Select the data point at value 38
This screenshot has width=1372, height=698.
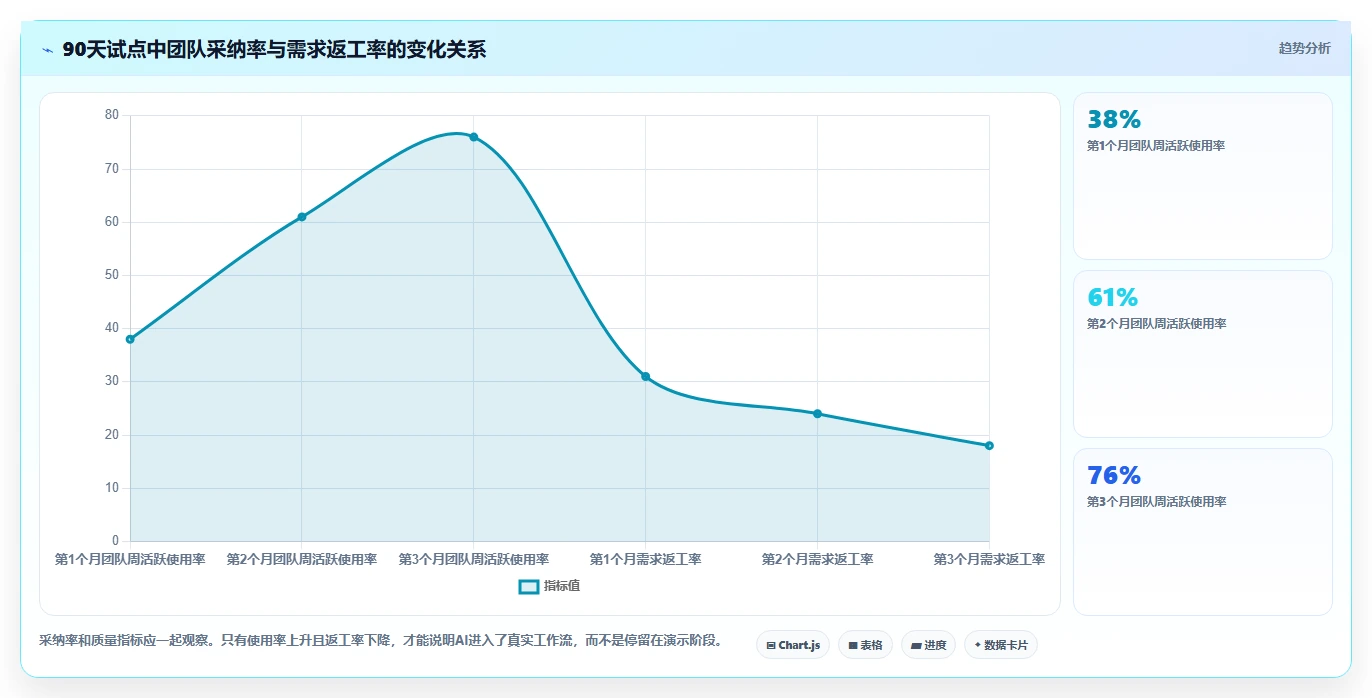[x=130, y=339]
